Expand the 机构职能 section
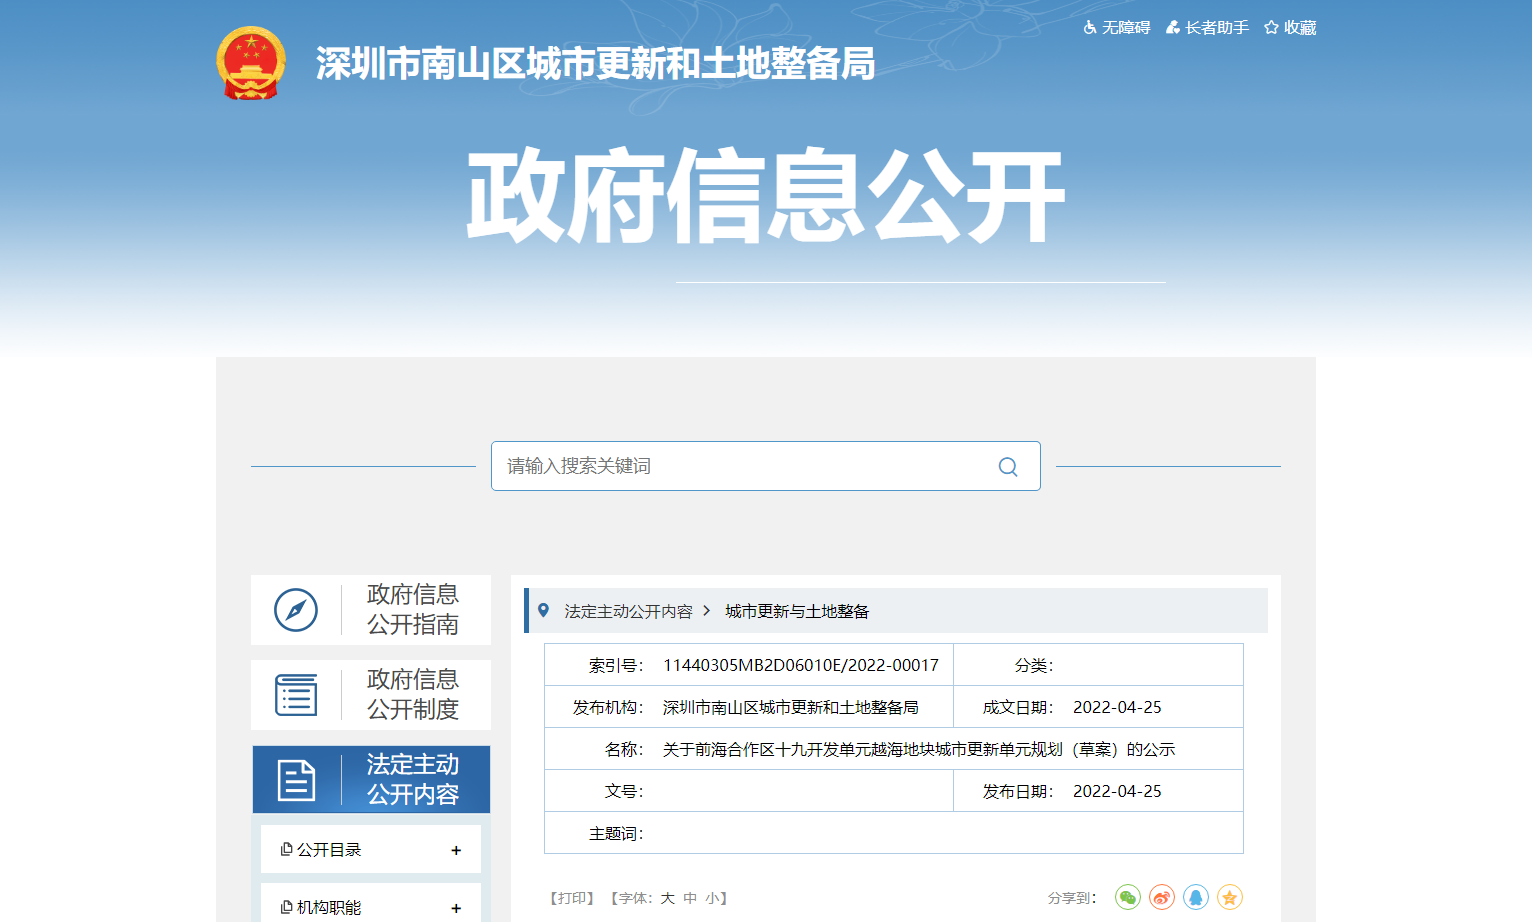This screenshot has width=1532, height=922. (456, 907)
